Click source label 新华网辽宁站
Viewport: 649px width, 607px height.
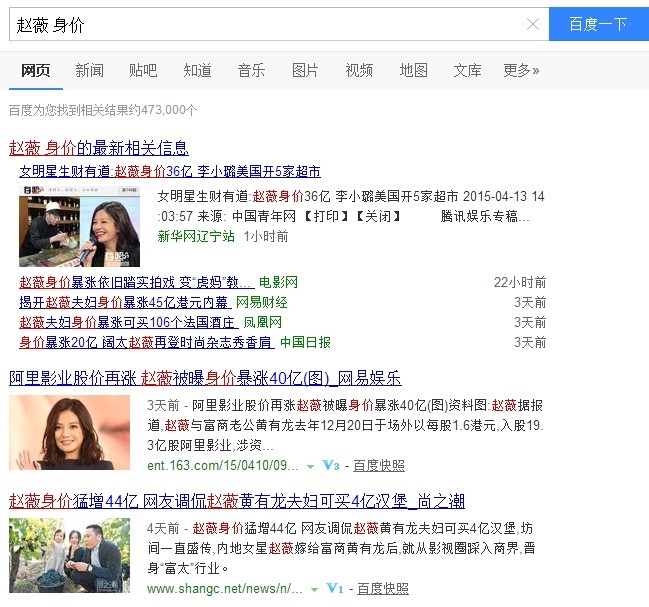pos(196,236)
